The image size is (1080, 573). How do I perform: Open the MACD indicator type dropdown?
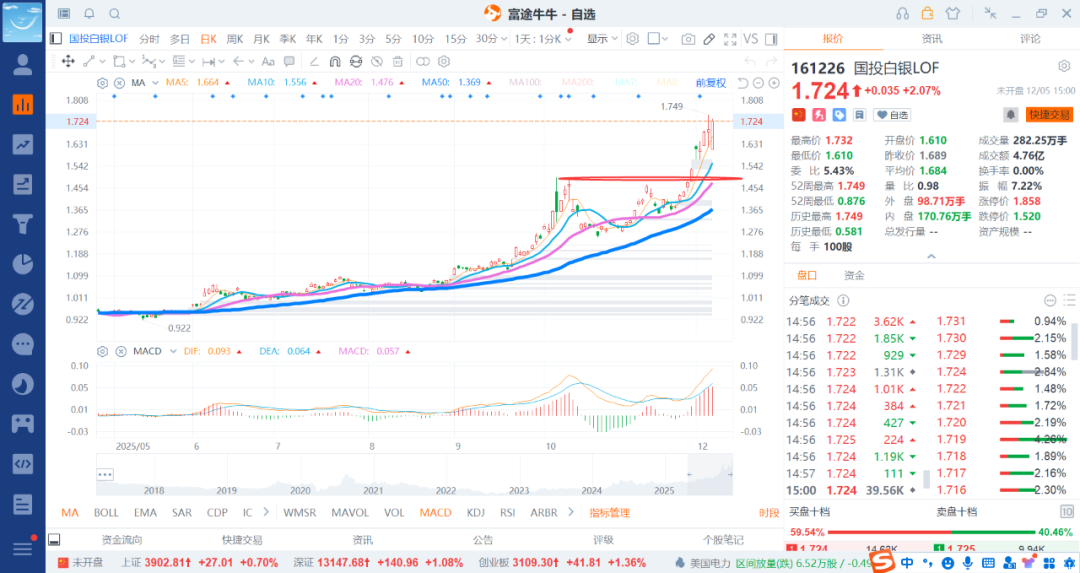[174, 351]
